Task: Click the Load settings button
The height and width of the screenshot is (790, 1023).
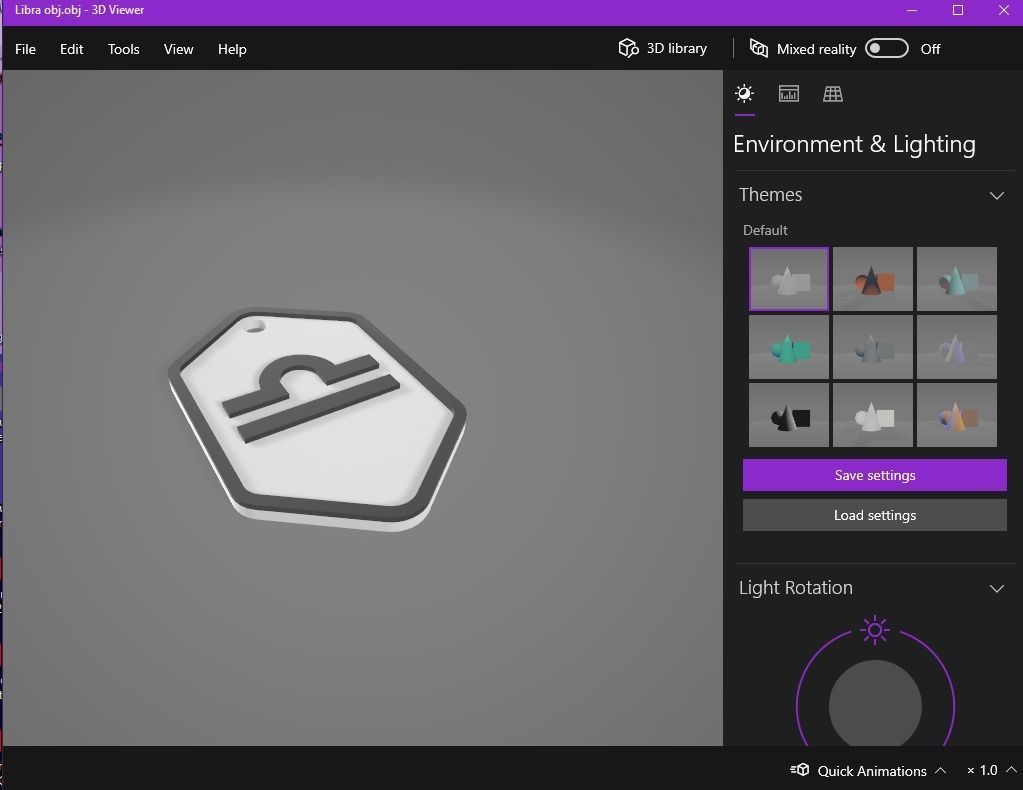Action: click(874, 515)
